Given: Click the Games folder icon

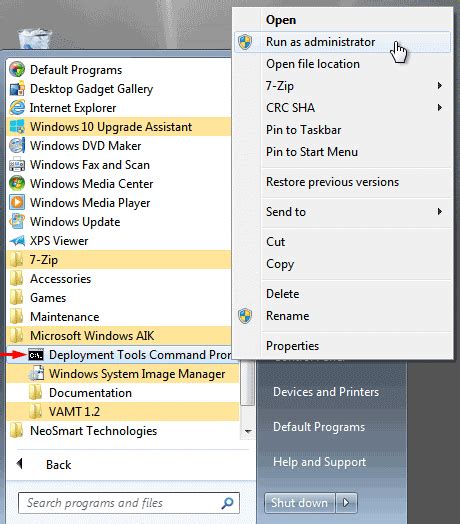Looking at the screenshot, I should pos(16,298).
